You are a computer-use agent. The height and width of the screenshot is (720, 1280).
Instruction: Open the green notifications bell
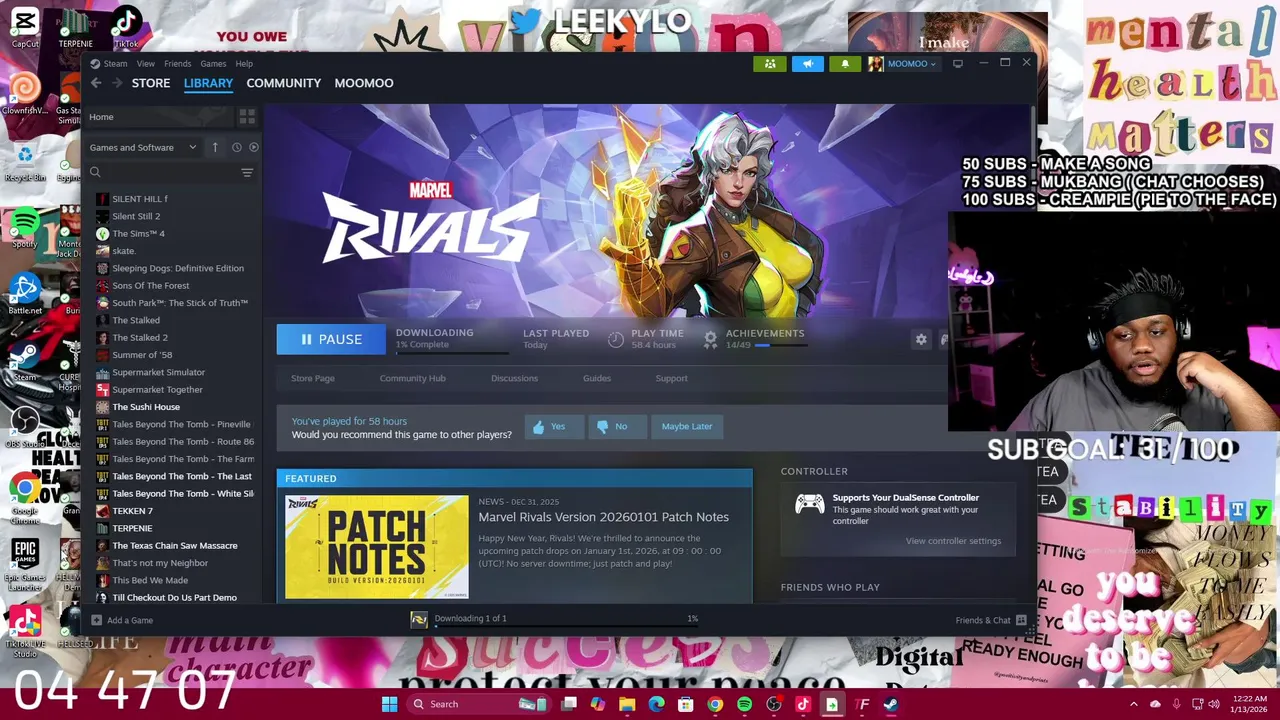click(x=845, y=64)
